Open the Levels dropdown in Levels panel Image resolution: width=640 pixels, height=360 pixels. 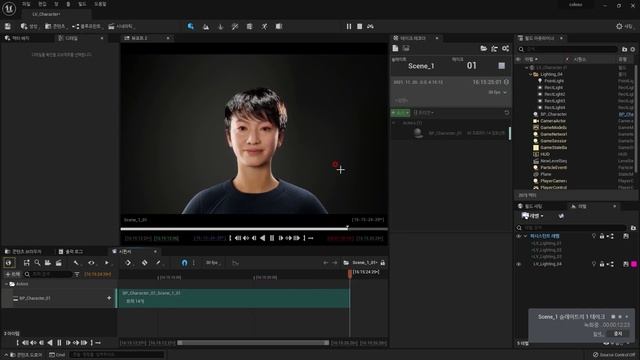pos(533,216)
